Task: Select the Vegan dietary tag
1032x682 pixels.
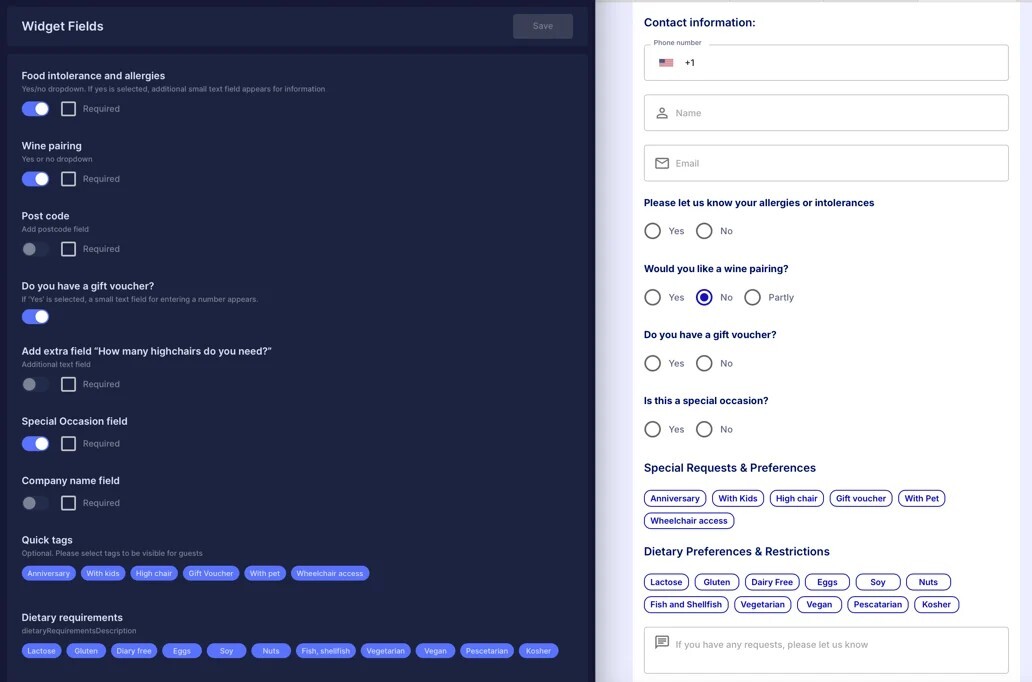Action: pyautogui.click(x=819, y=604)
